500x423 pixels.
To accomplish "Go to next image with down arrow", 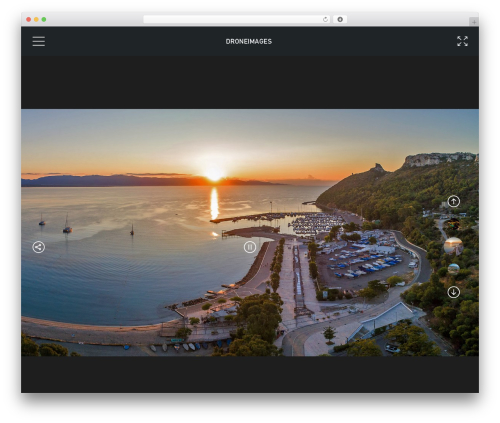I will coord(453,292).
